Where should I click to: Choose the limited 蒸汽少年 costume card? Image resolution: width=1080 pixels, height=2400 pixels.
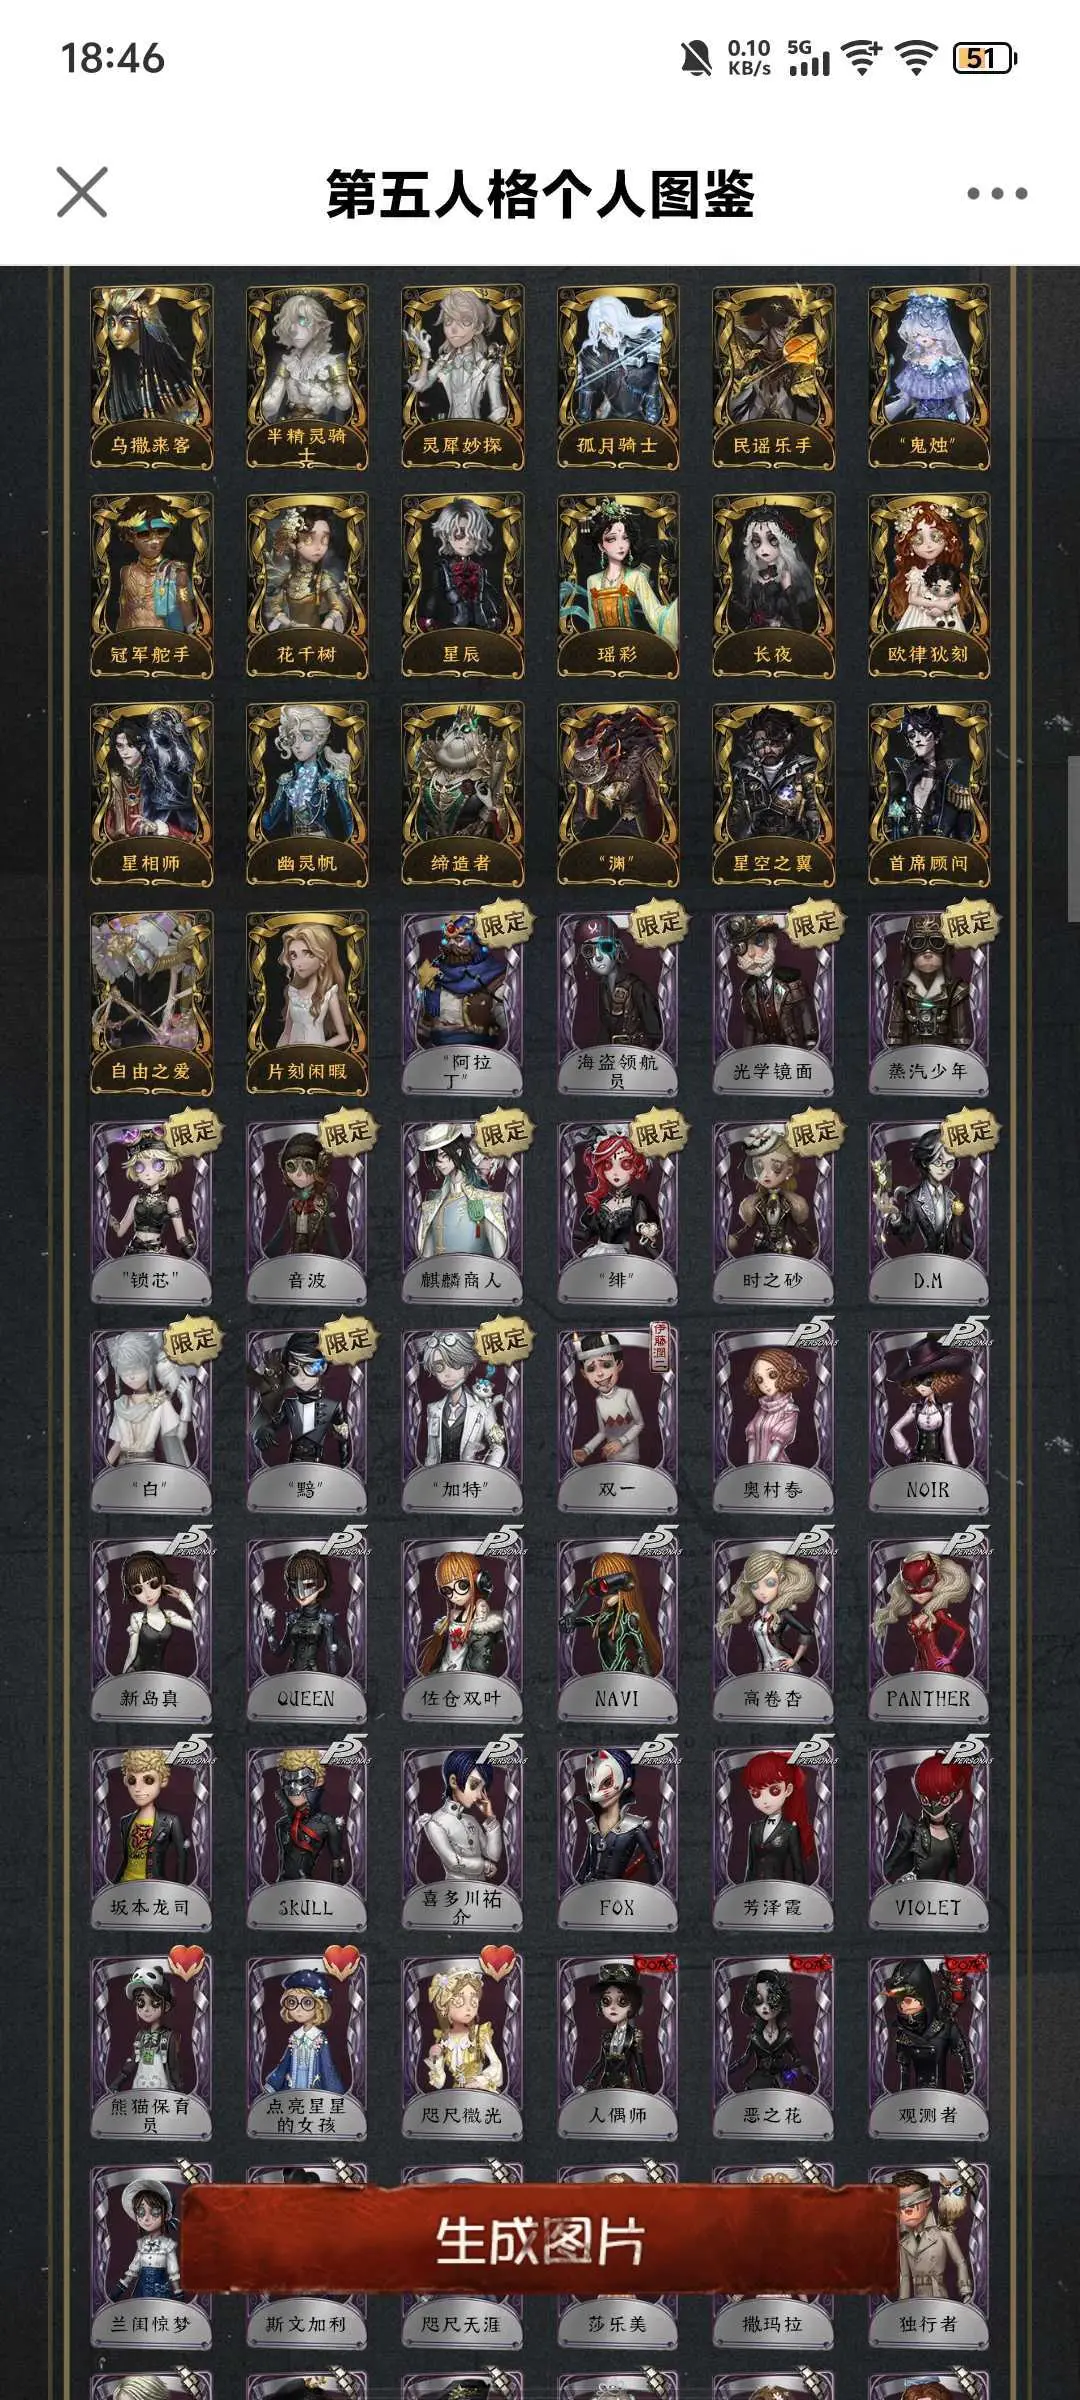[x=928, y=1003]
